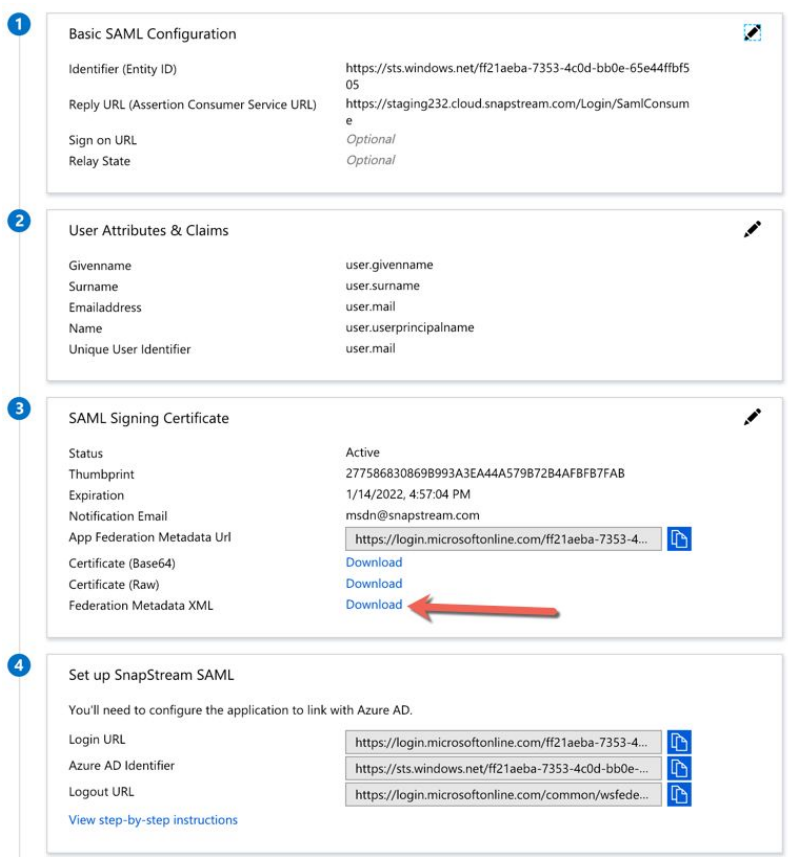Click the Set up SnapStream SAML heading
Screen dimensions: 788x857
pos(151,675)
